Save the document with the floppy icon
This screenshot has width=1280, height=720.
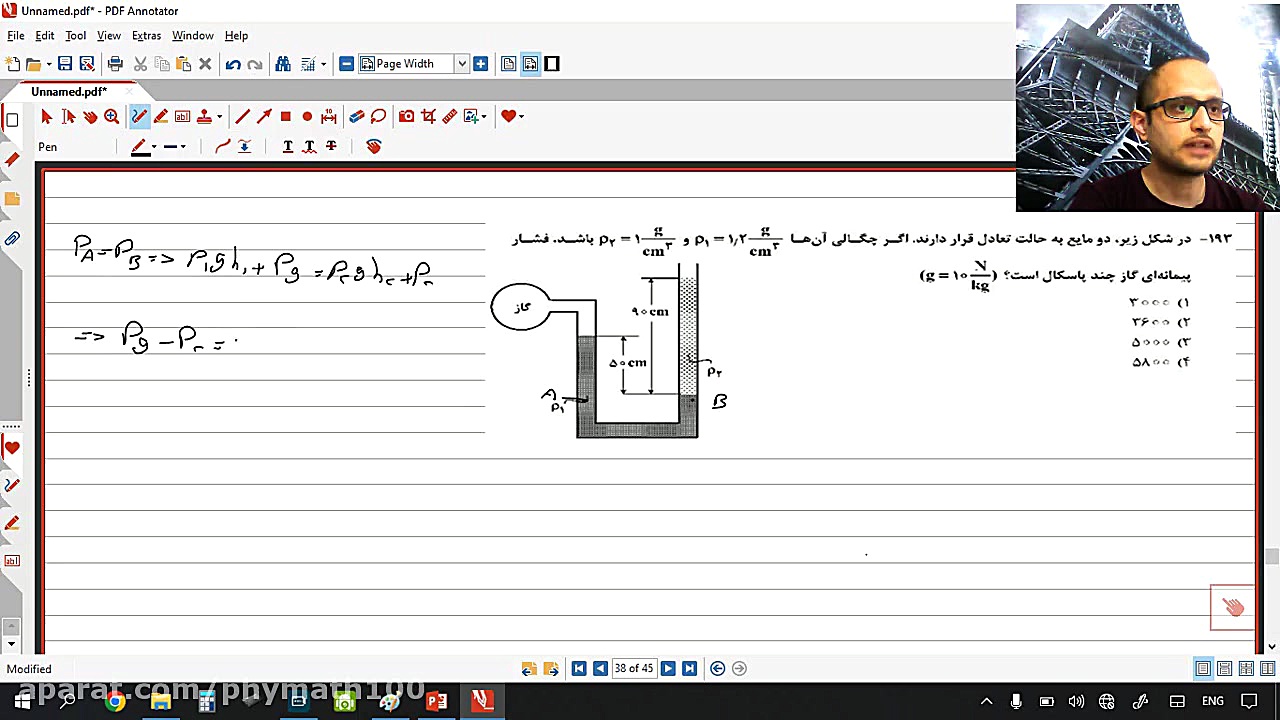64,64
